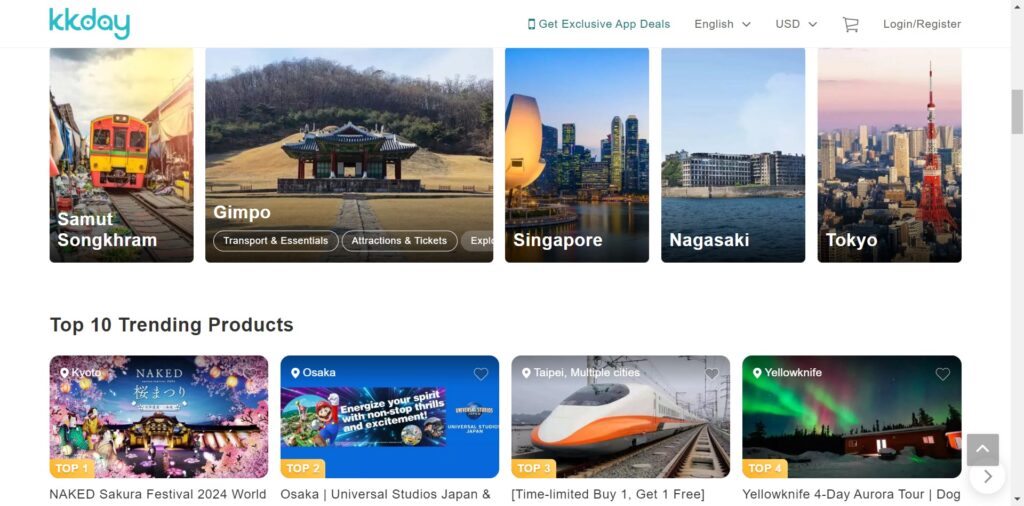Click the phone icon beside App Deals
Viewport: 1024px width, 506px height.
click(532, 24)
